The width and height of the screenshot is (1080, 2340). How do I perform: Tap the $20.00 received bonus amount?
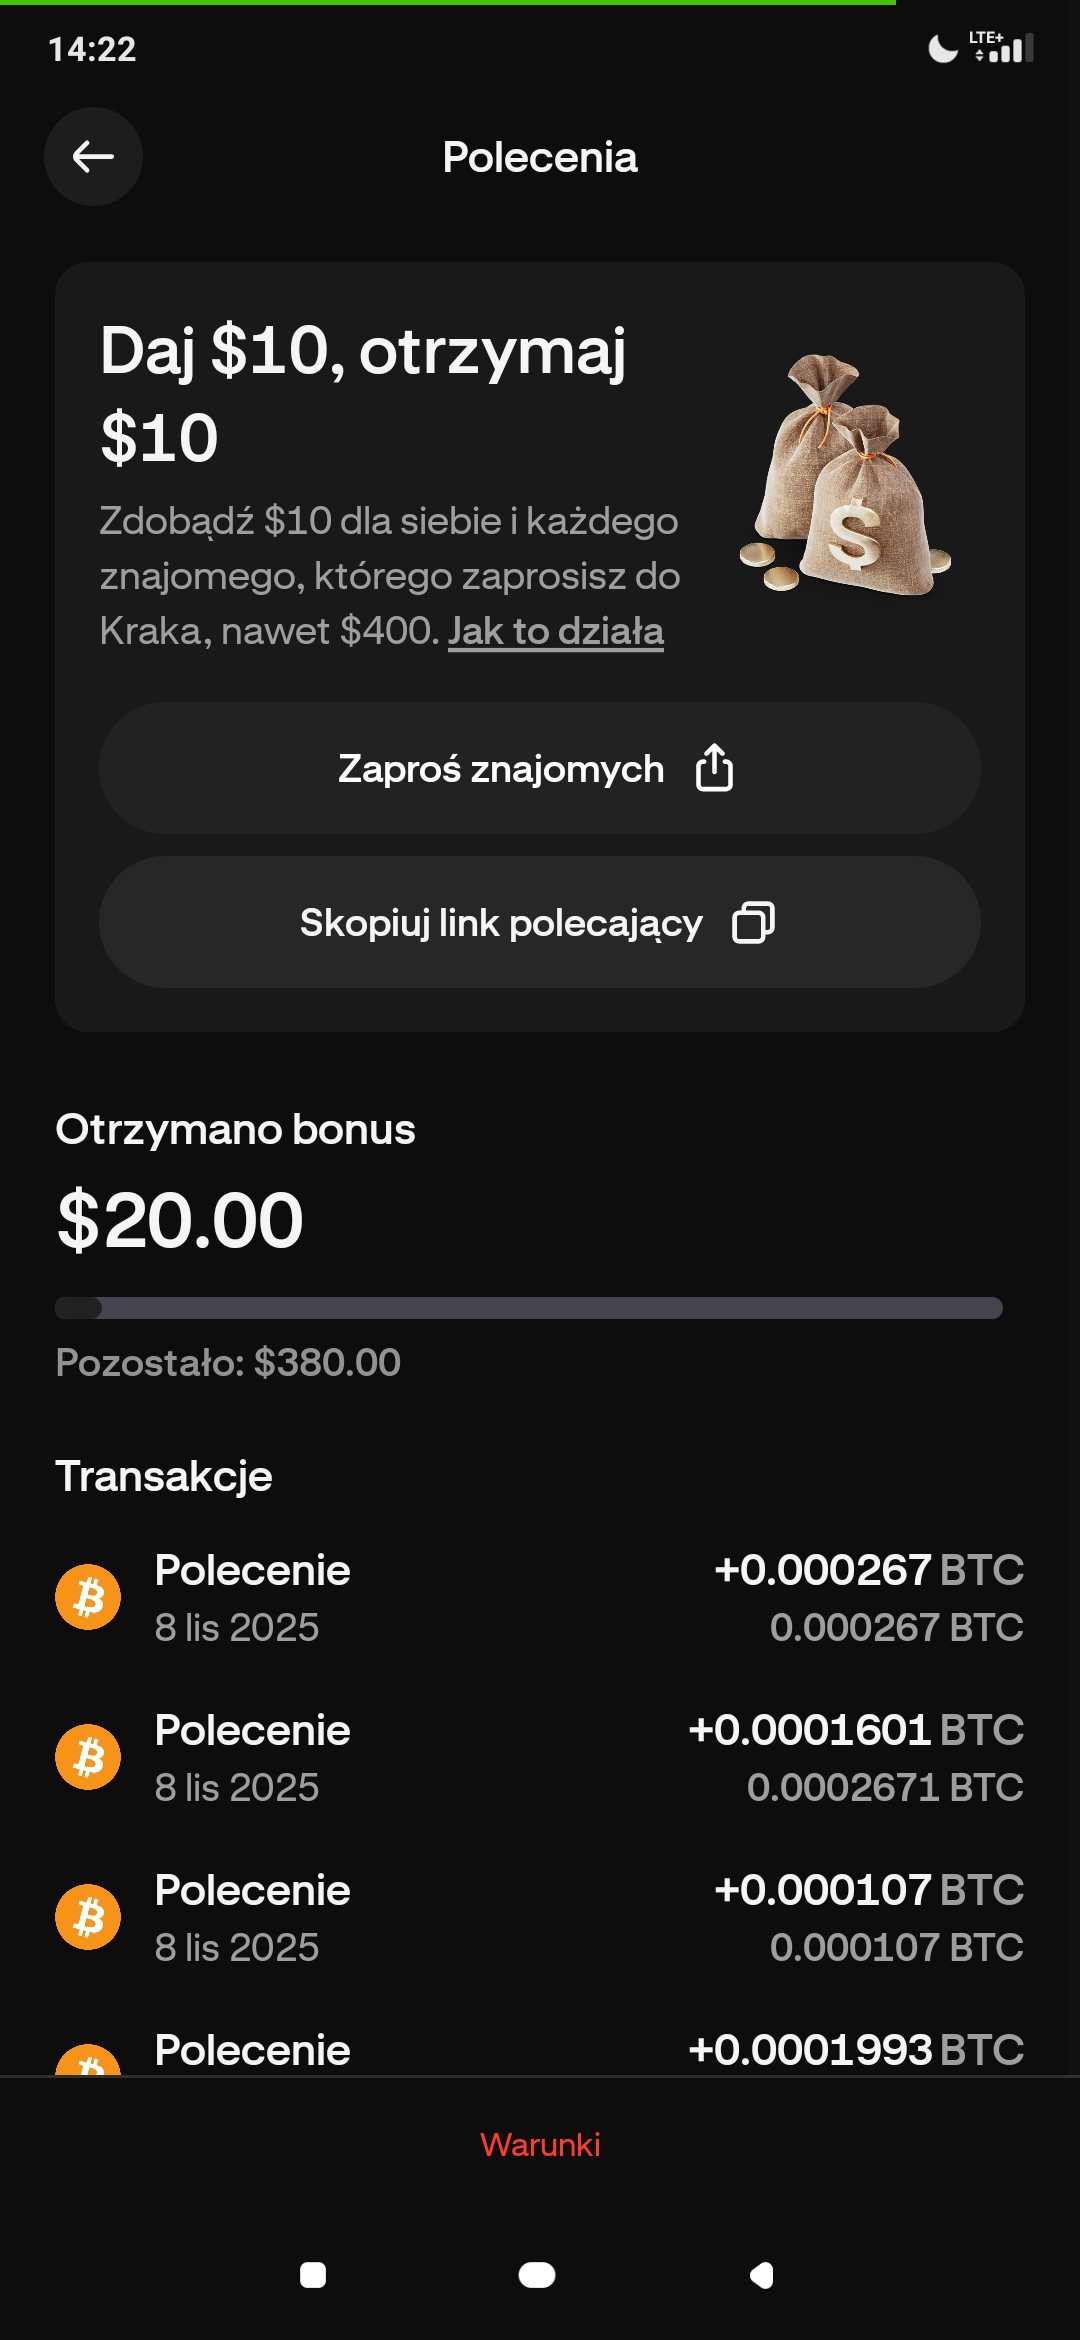tap(180, 1221)
